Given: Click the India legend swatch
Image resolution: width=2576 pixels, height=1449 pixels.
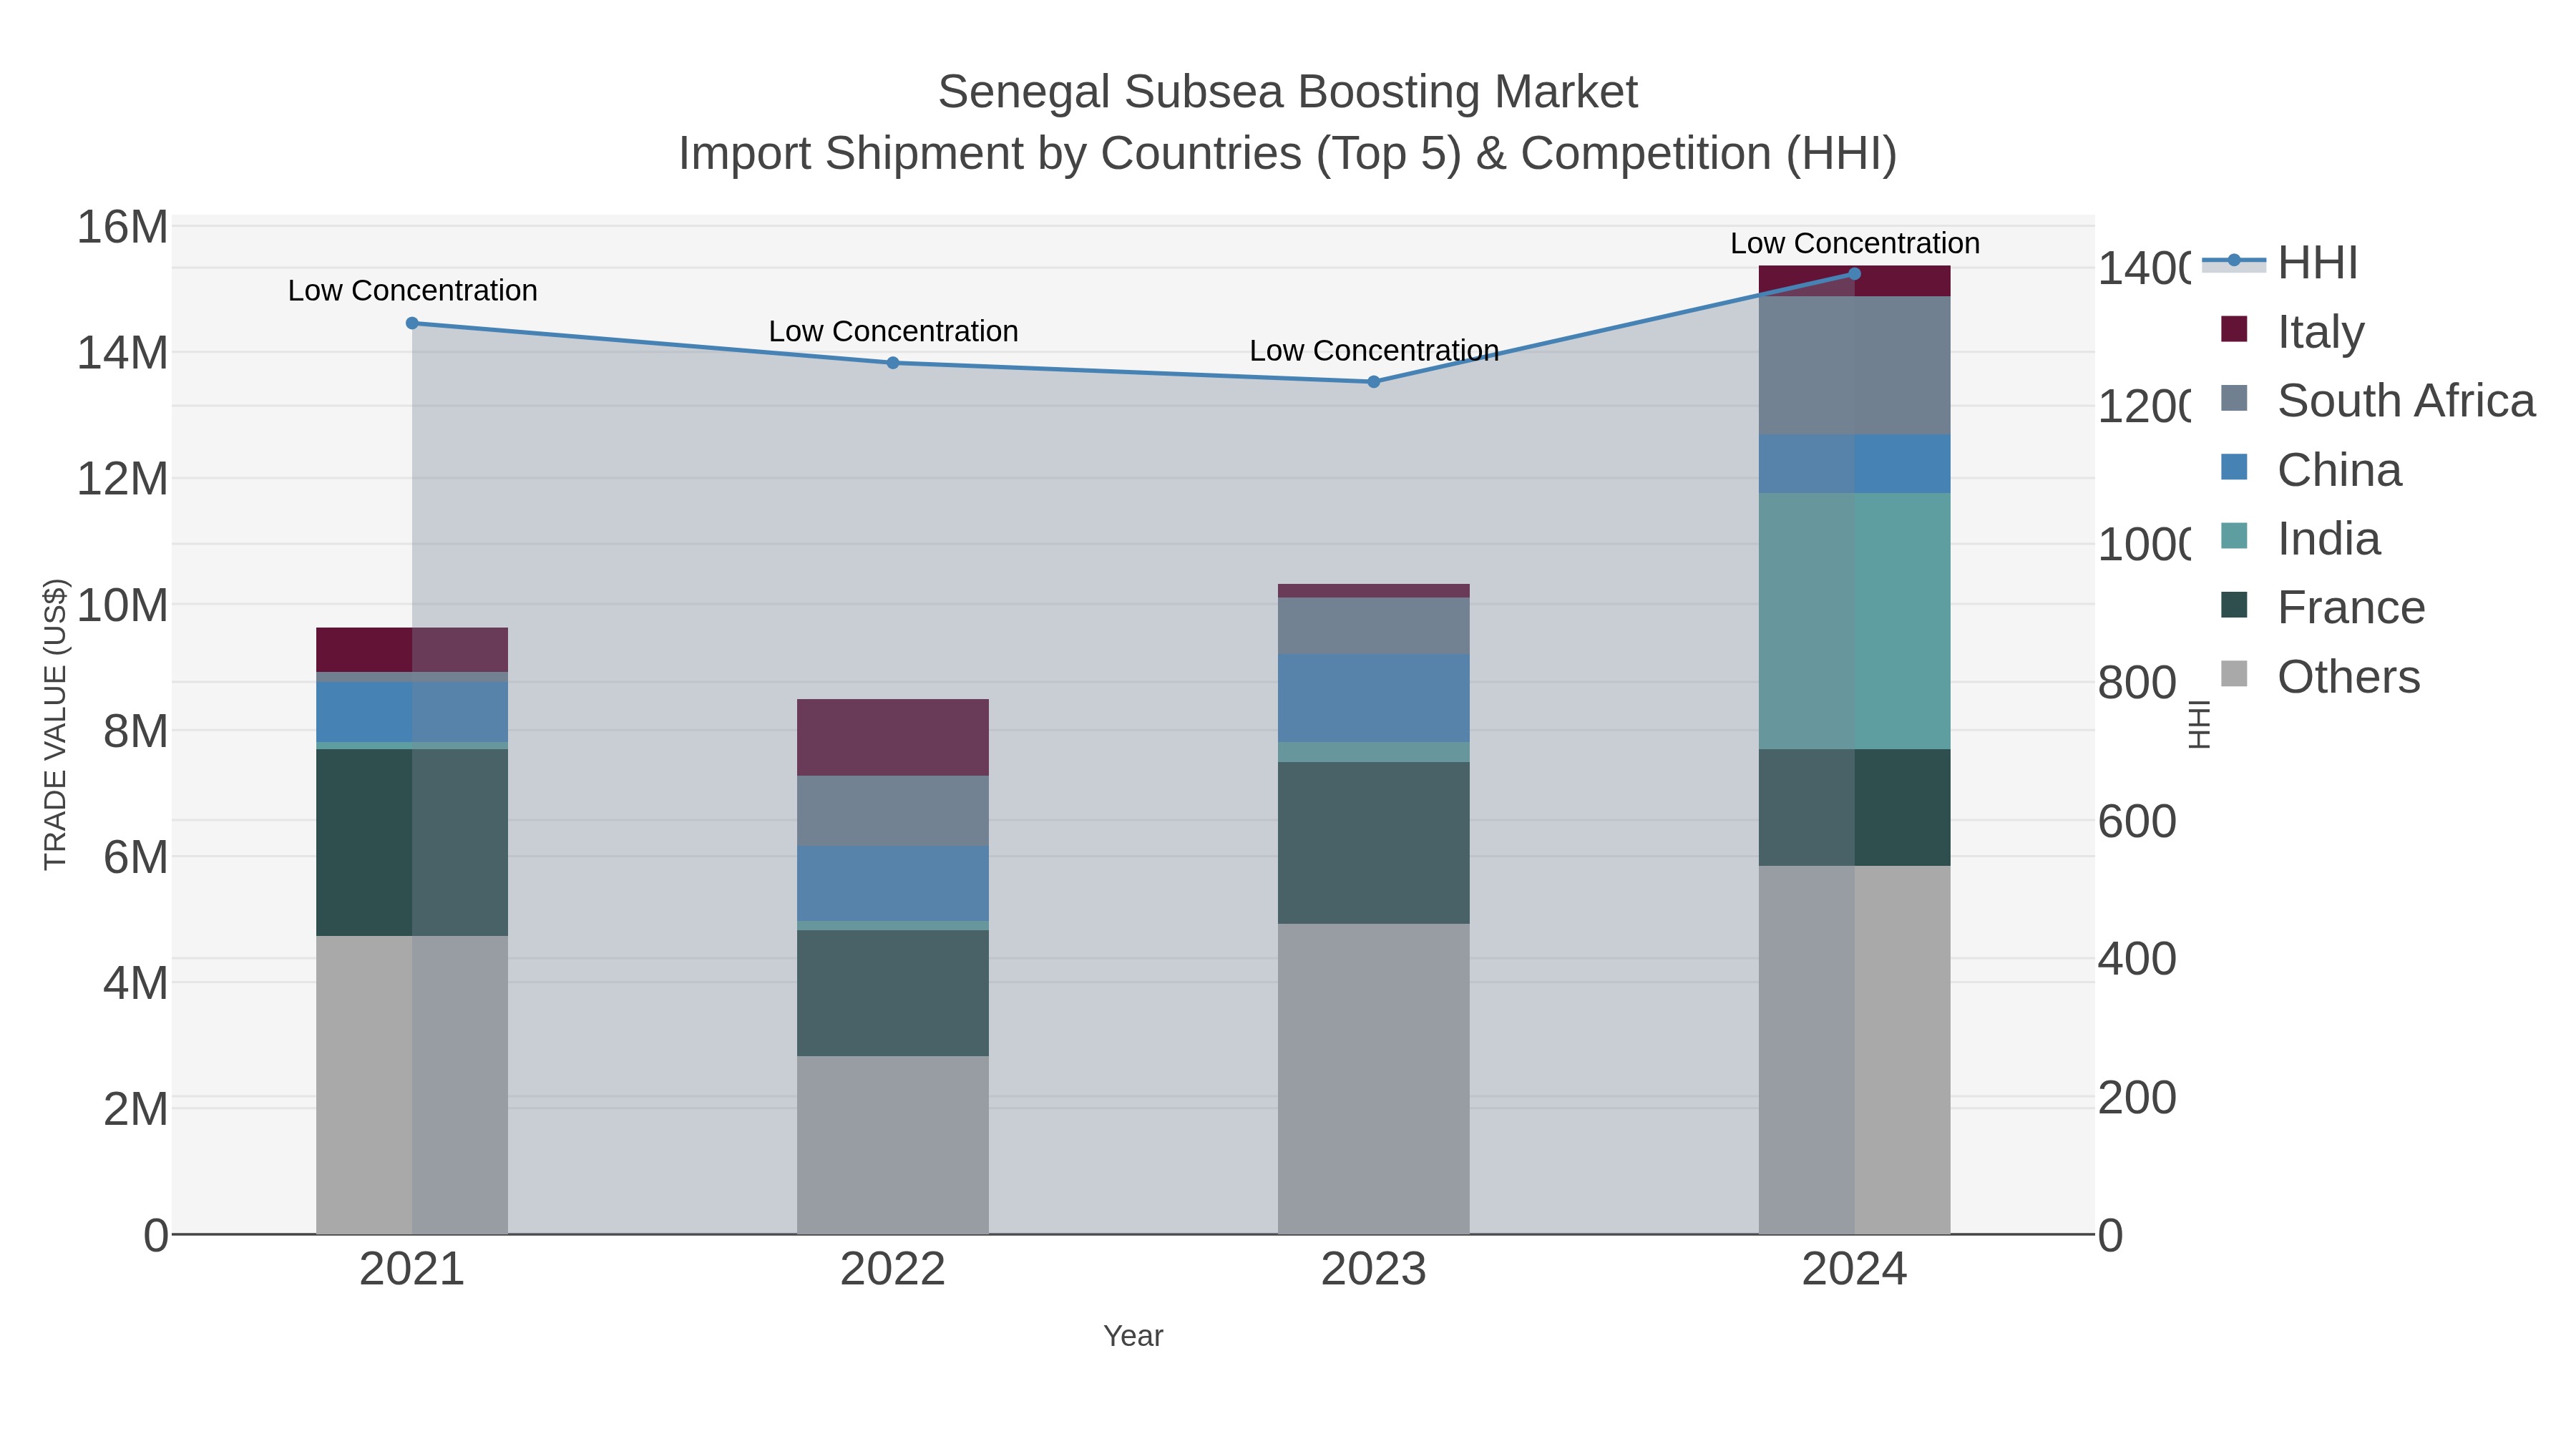Looking at the screenshot, I should [2234, 536].
